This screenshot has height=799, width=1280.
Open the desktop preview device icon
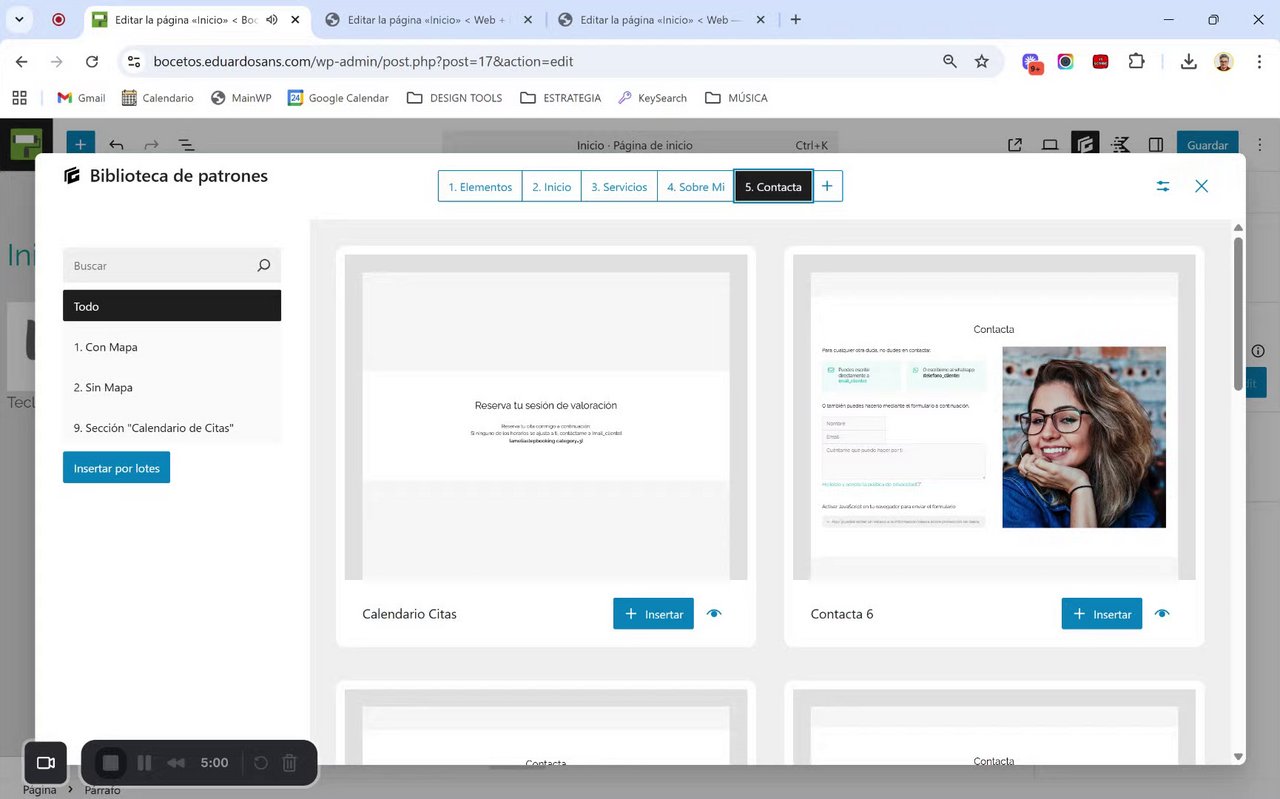click(x=1050, y=145)
